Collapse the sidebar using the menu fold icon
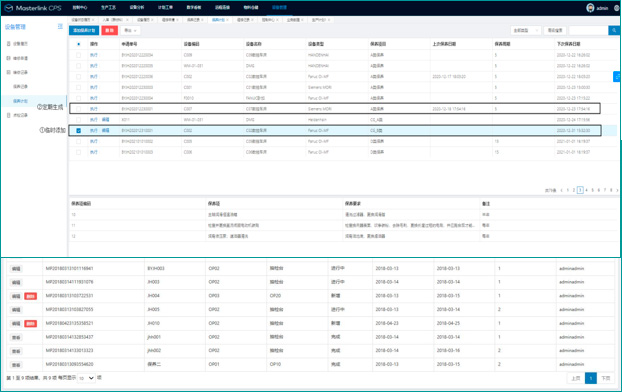The height and width of the screenshot is (392, 622). click(60, 27)
